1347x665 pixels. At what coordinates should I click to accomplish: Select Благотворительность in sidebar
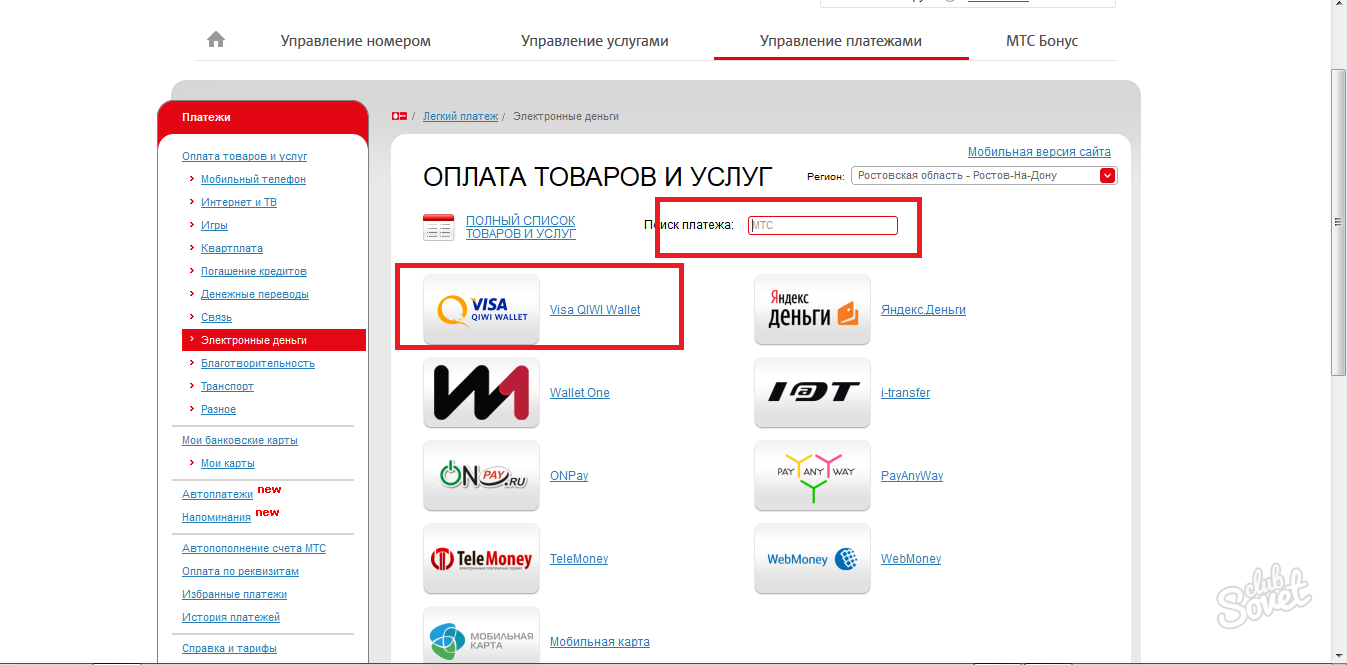pyautogui.click(x=258, y=363)
